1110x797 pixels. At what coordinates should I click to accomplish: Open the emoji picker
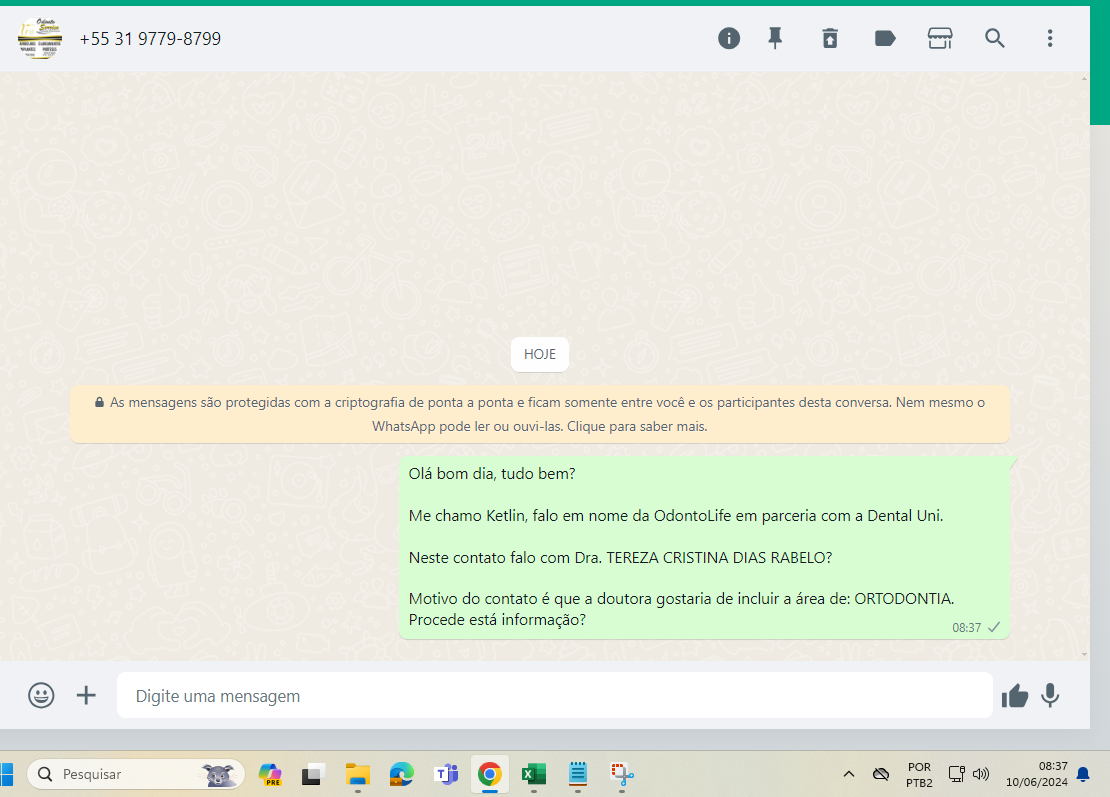point(41,695)
